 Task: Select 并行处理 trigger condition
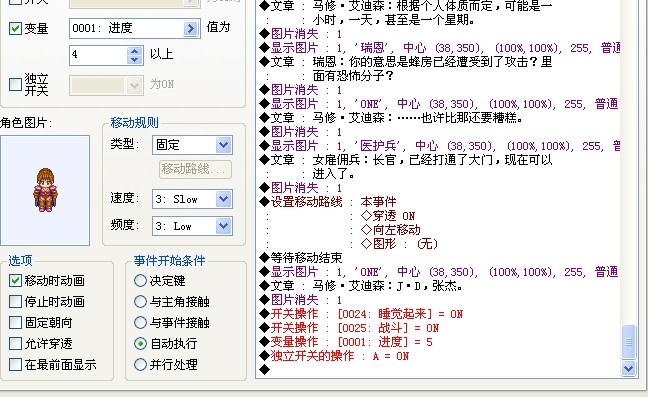point(141,364)
